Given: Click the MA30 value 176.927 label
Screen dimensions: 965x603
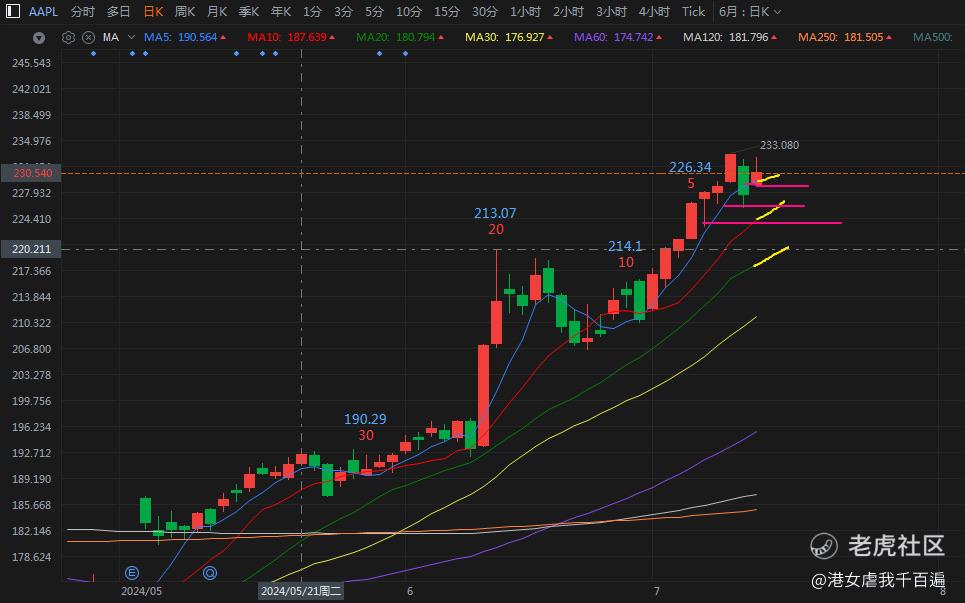Looking at the screenshot, I should [x=509, y=38].
